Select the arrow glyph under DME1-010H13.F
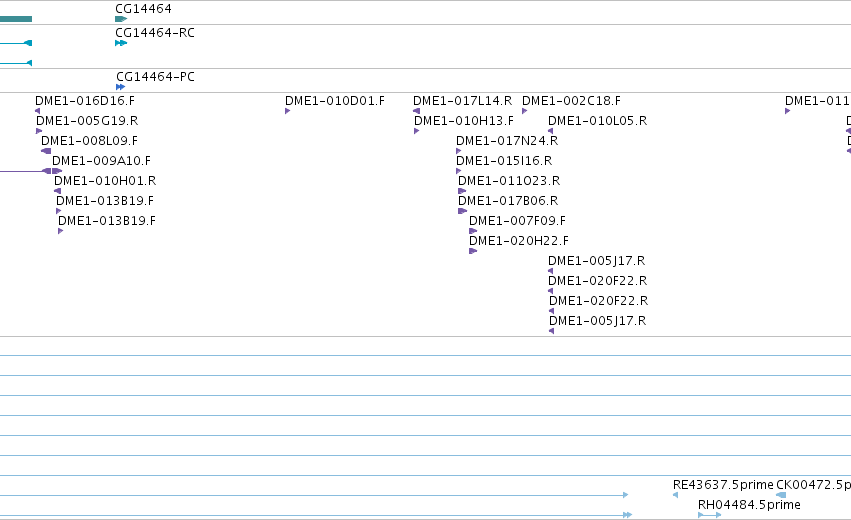Screen dimensions: 851x520 point(416,131)
